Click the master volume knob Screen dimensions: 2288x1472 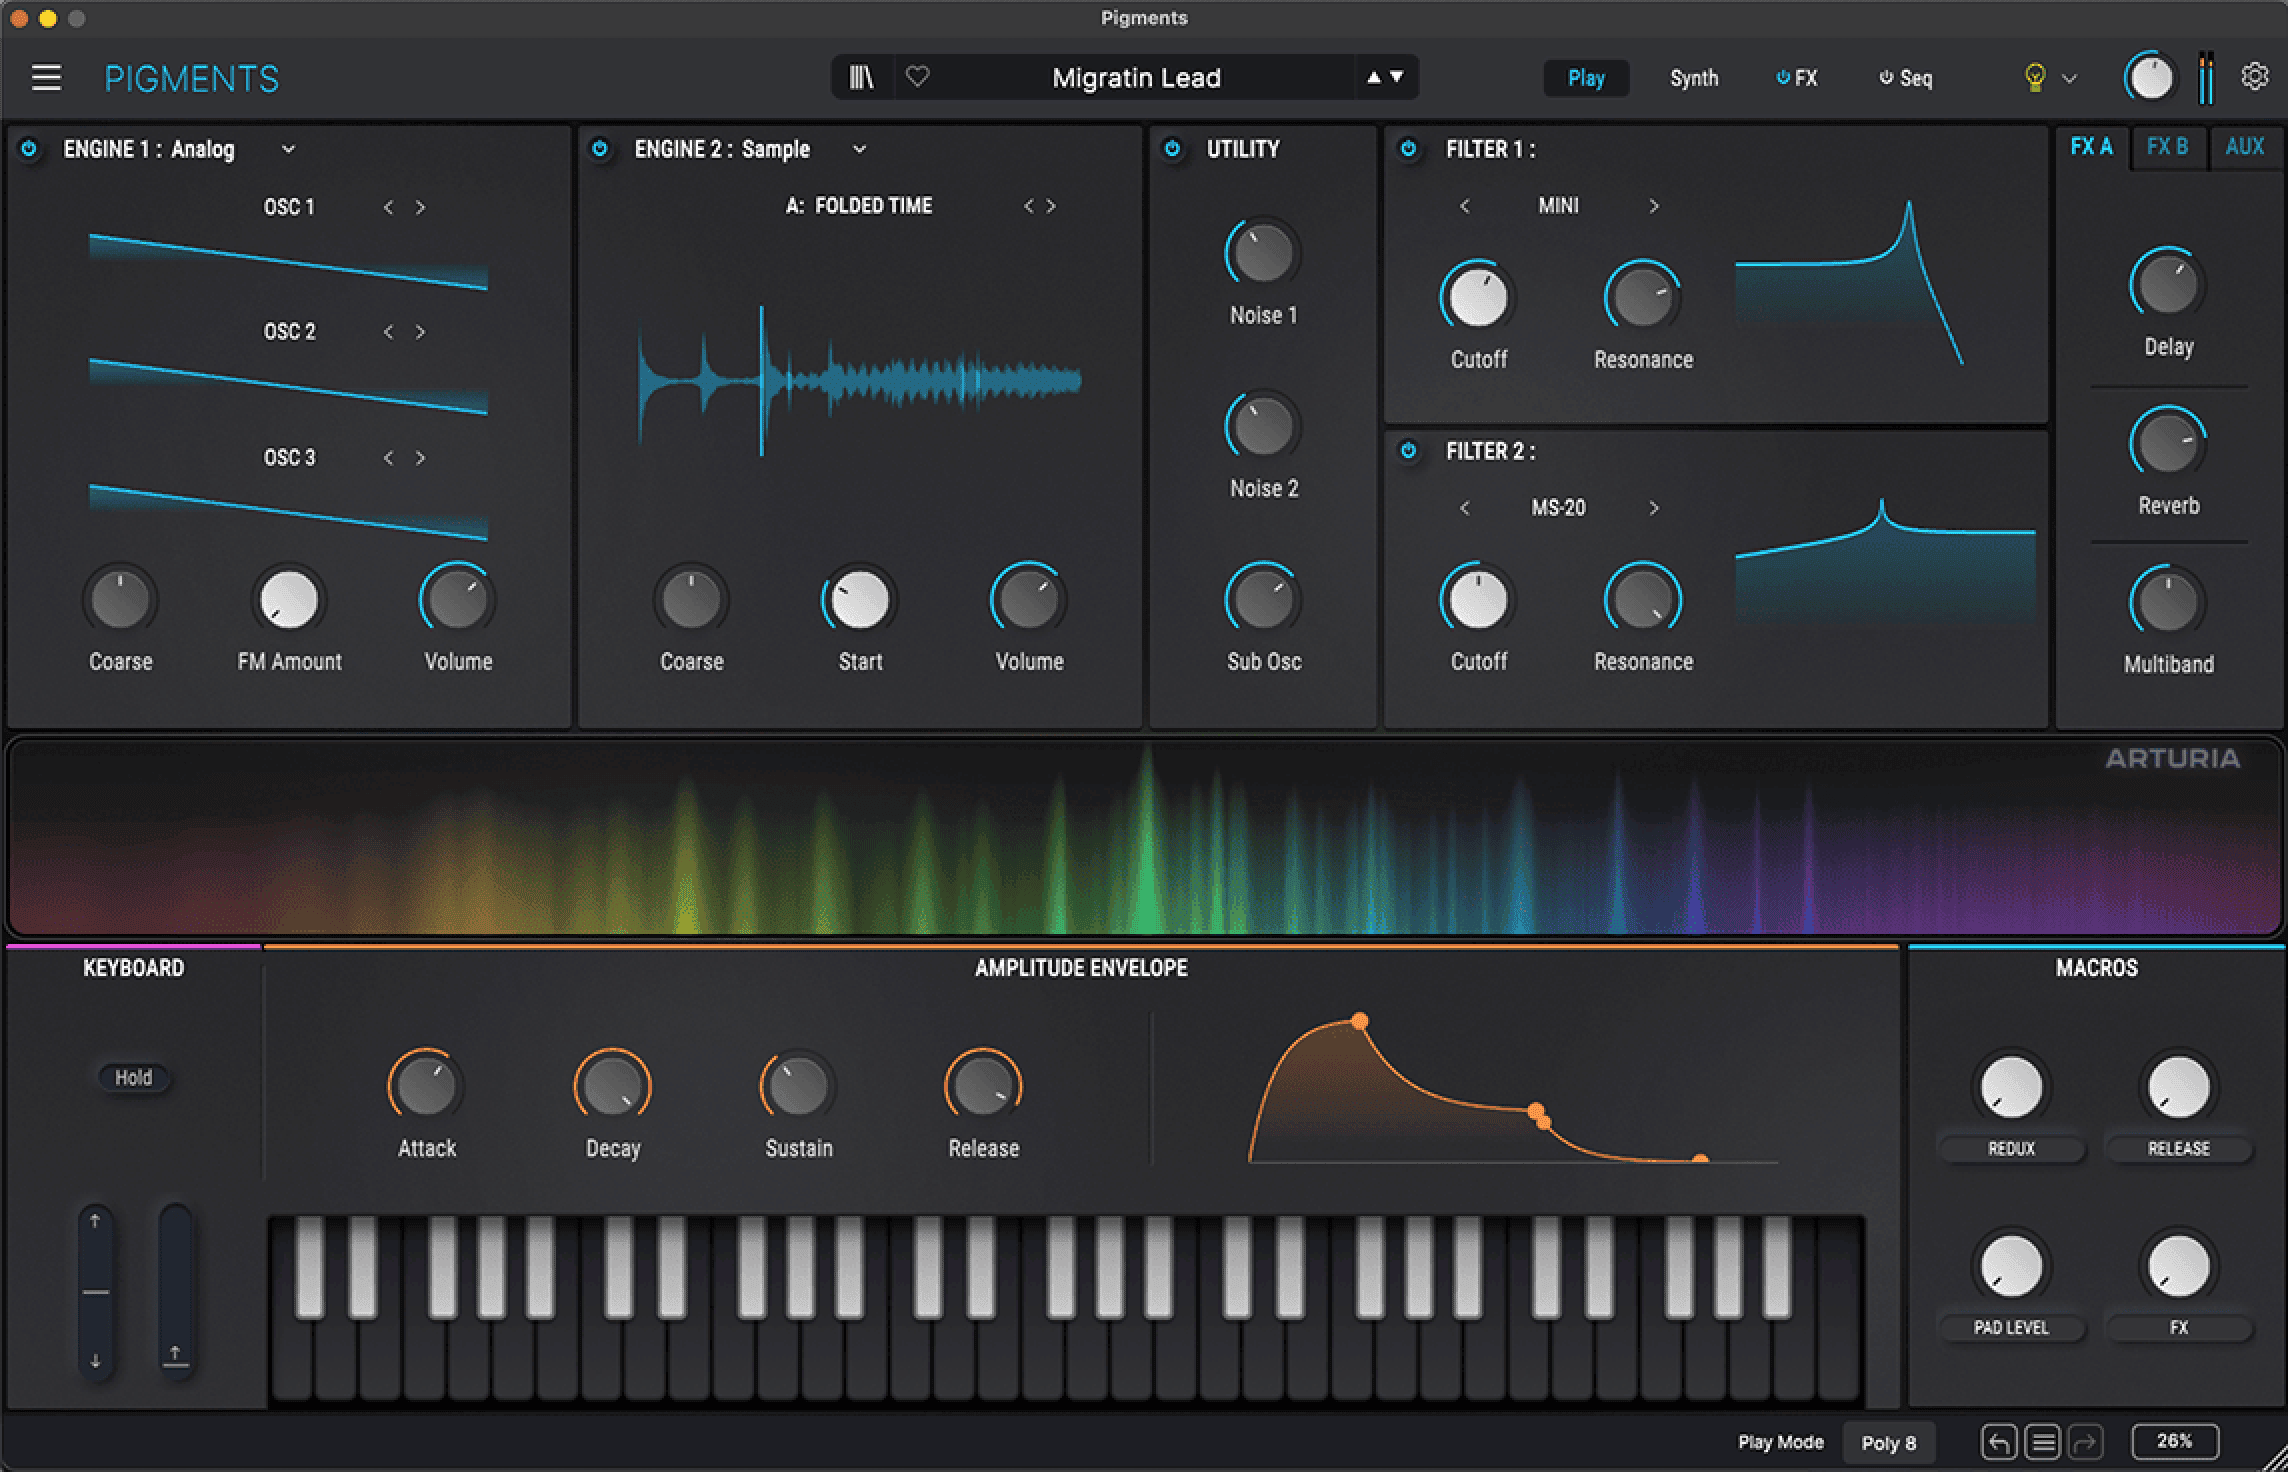point(2150,78)
